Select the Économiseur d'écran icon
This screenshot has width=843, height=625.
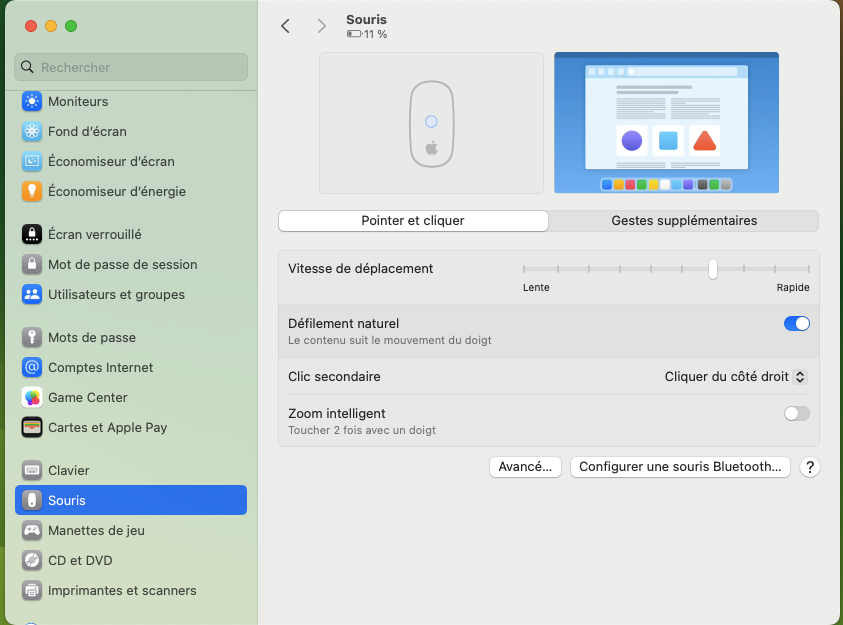(32, 161)
